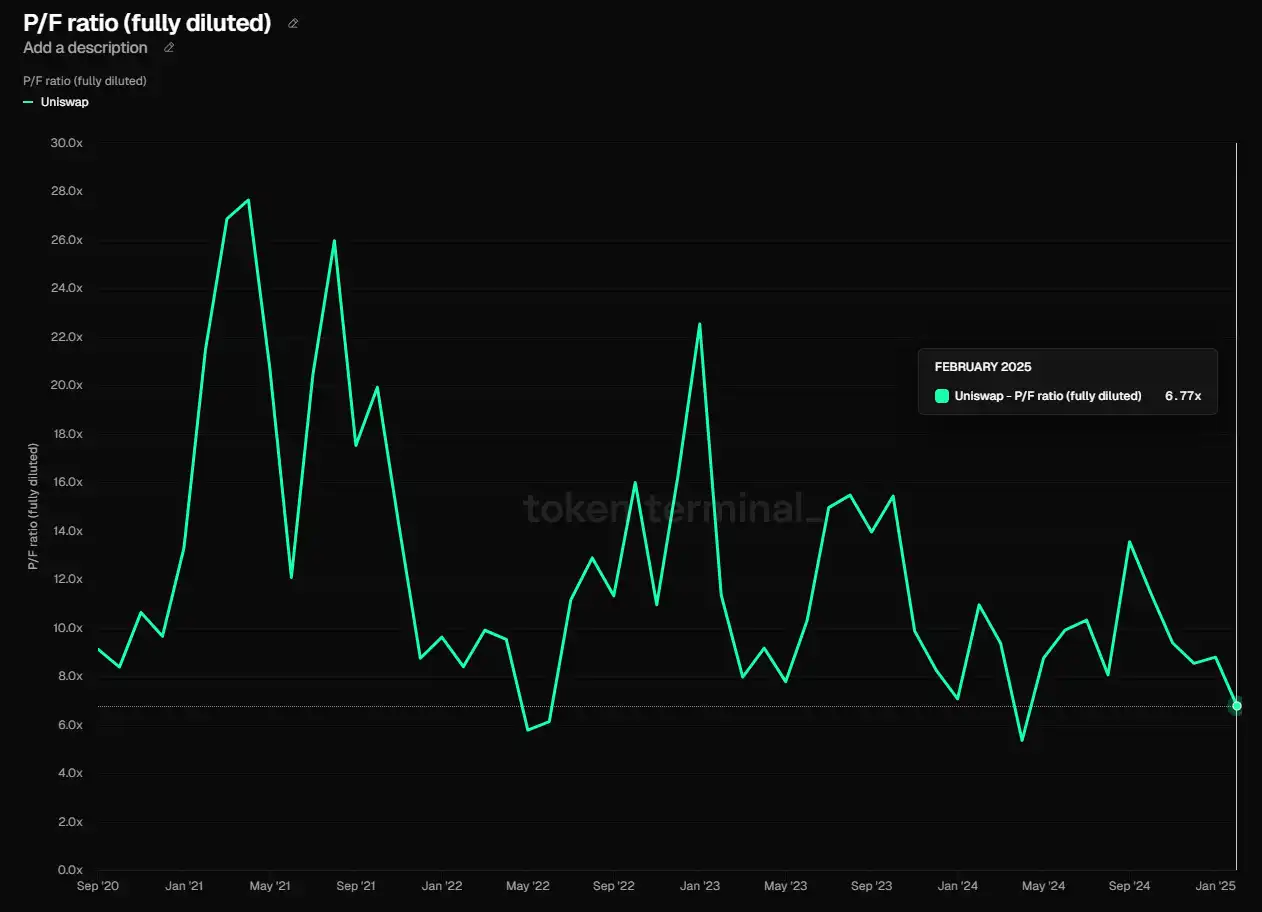Screen dimensions: 1262x912
Task: Click the pencil icon next to Add a description
Action: tap(169, 47)
